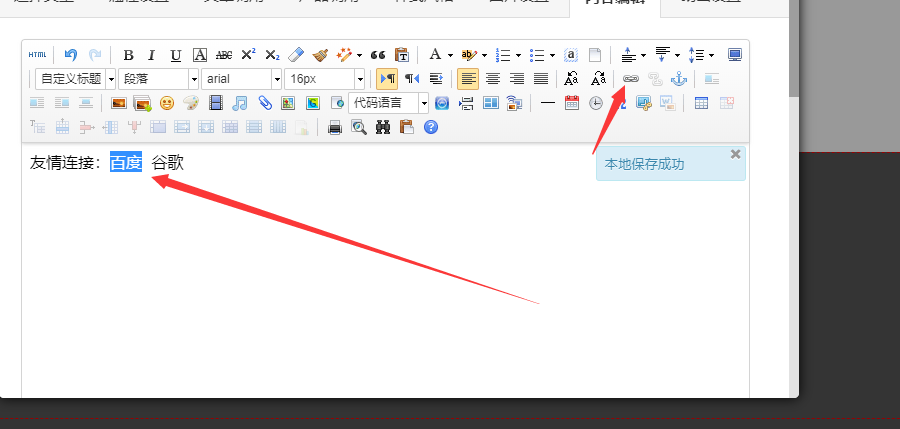Viewport: 900px width, 429px height.
Task: Attach a file with paperclip icon
Action: (x=264, y=103)
